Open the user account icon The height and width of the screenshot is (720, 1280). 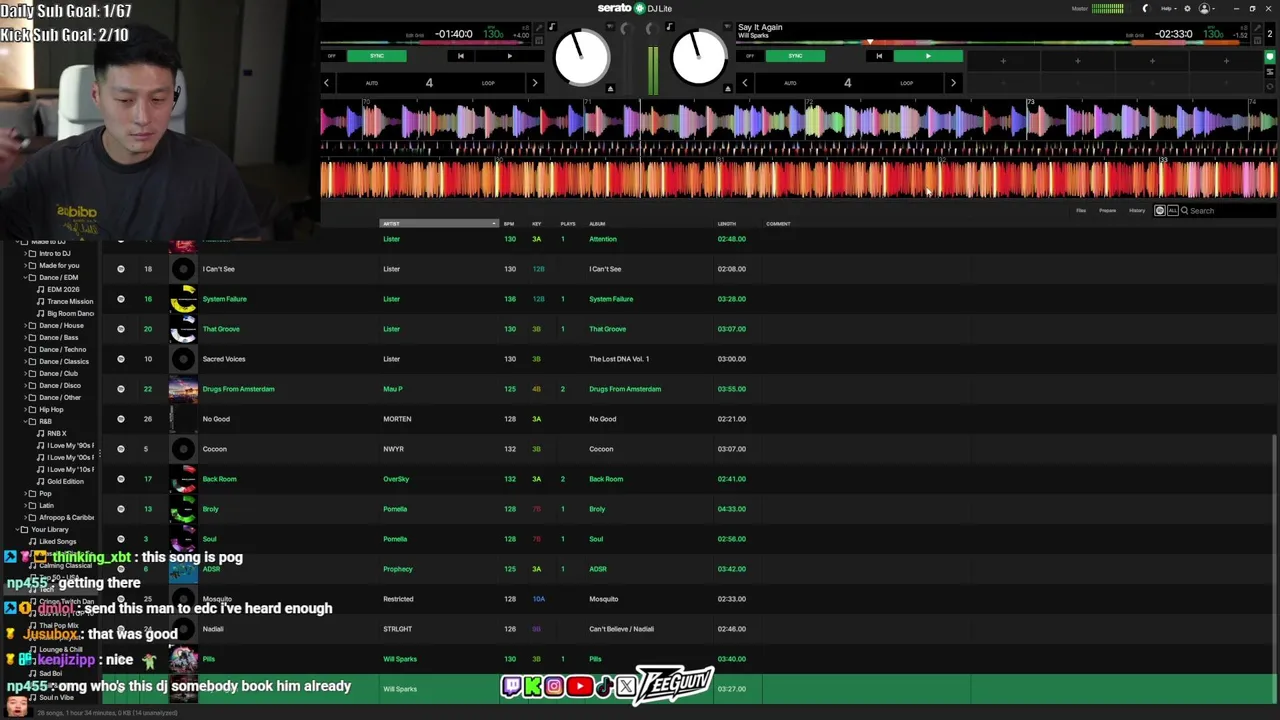click(1205, 9)
